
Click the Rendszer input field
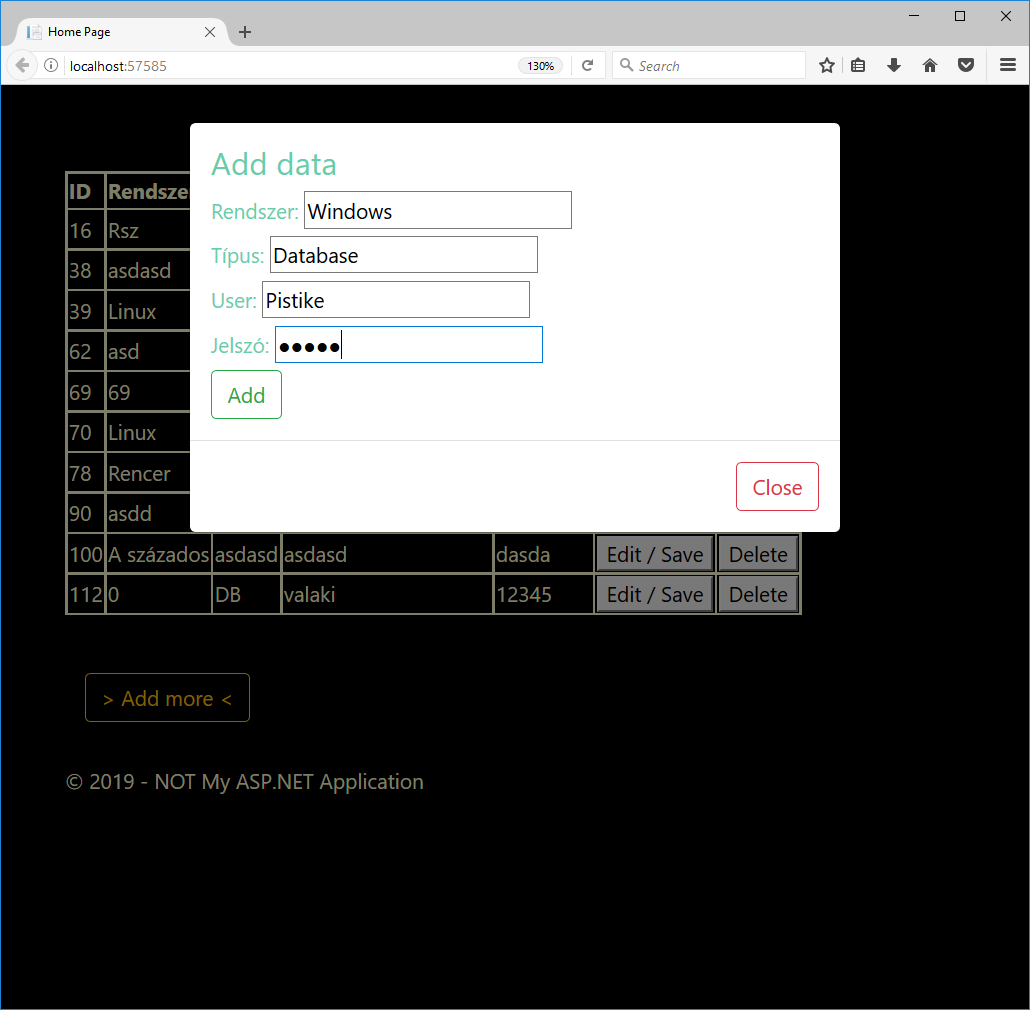[x=437, y=211]
